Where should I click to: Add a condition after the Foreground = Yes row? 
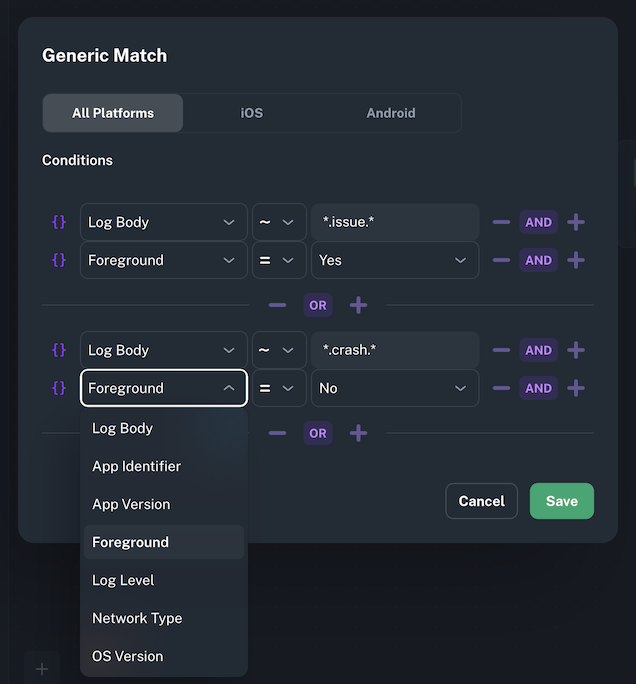click(576, 260)
